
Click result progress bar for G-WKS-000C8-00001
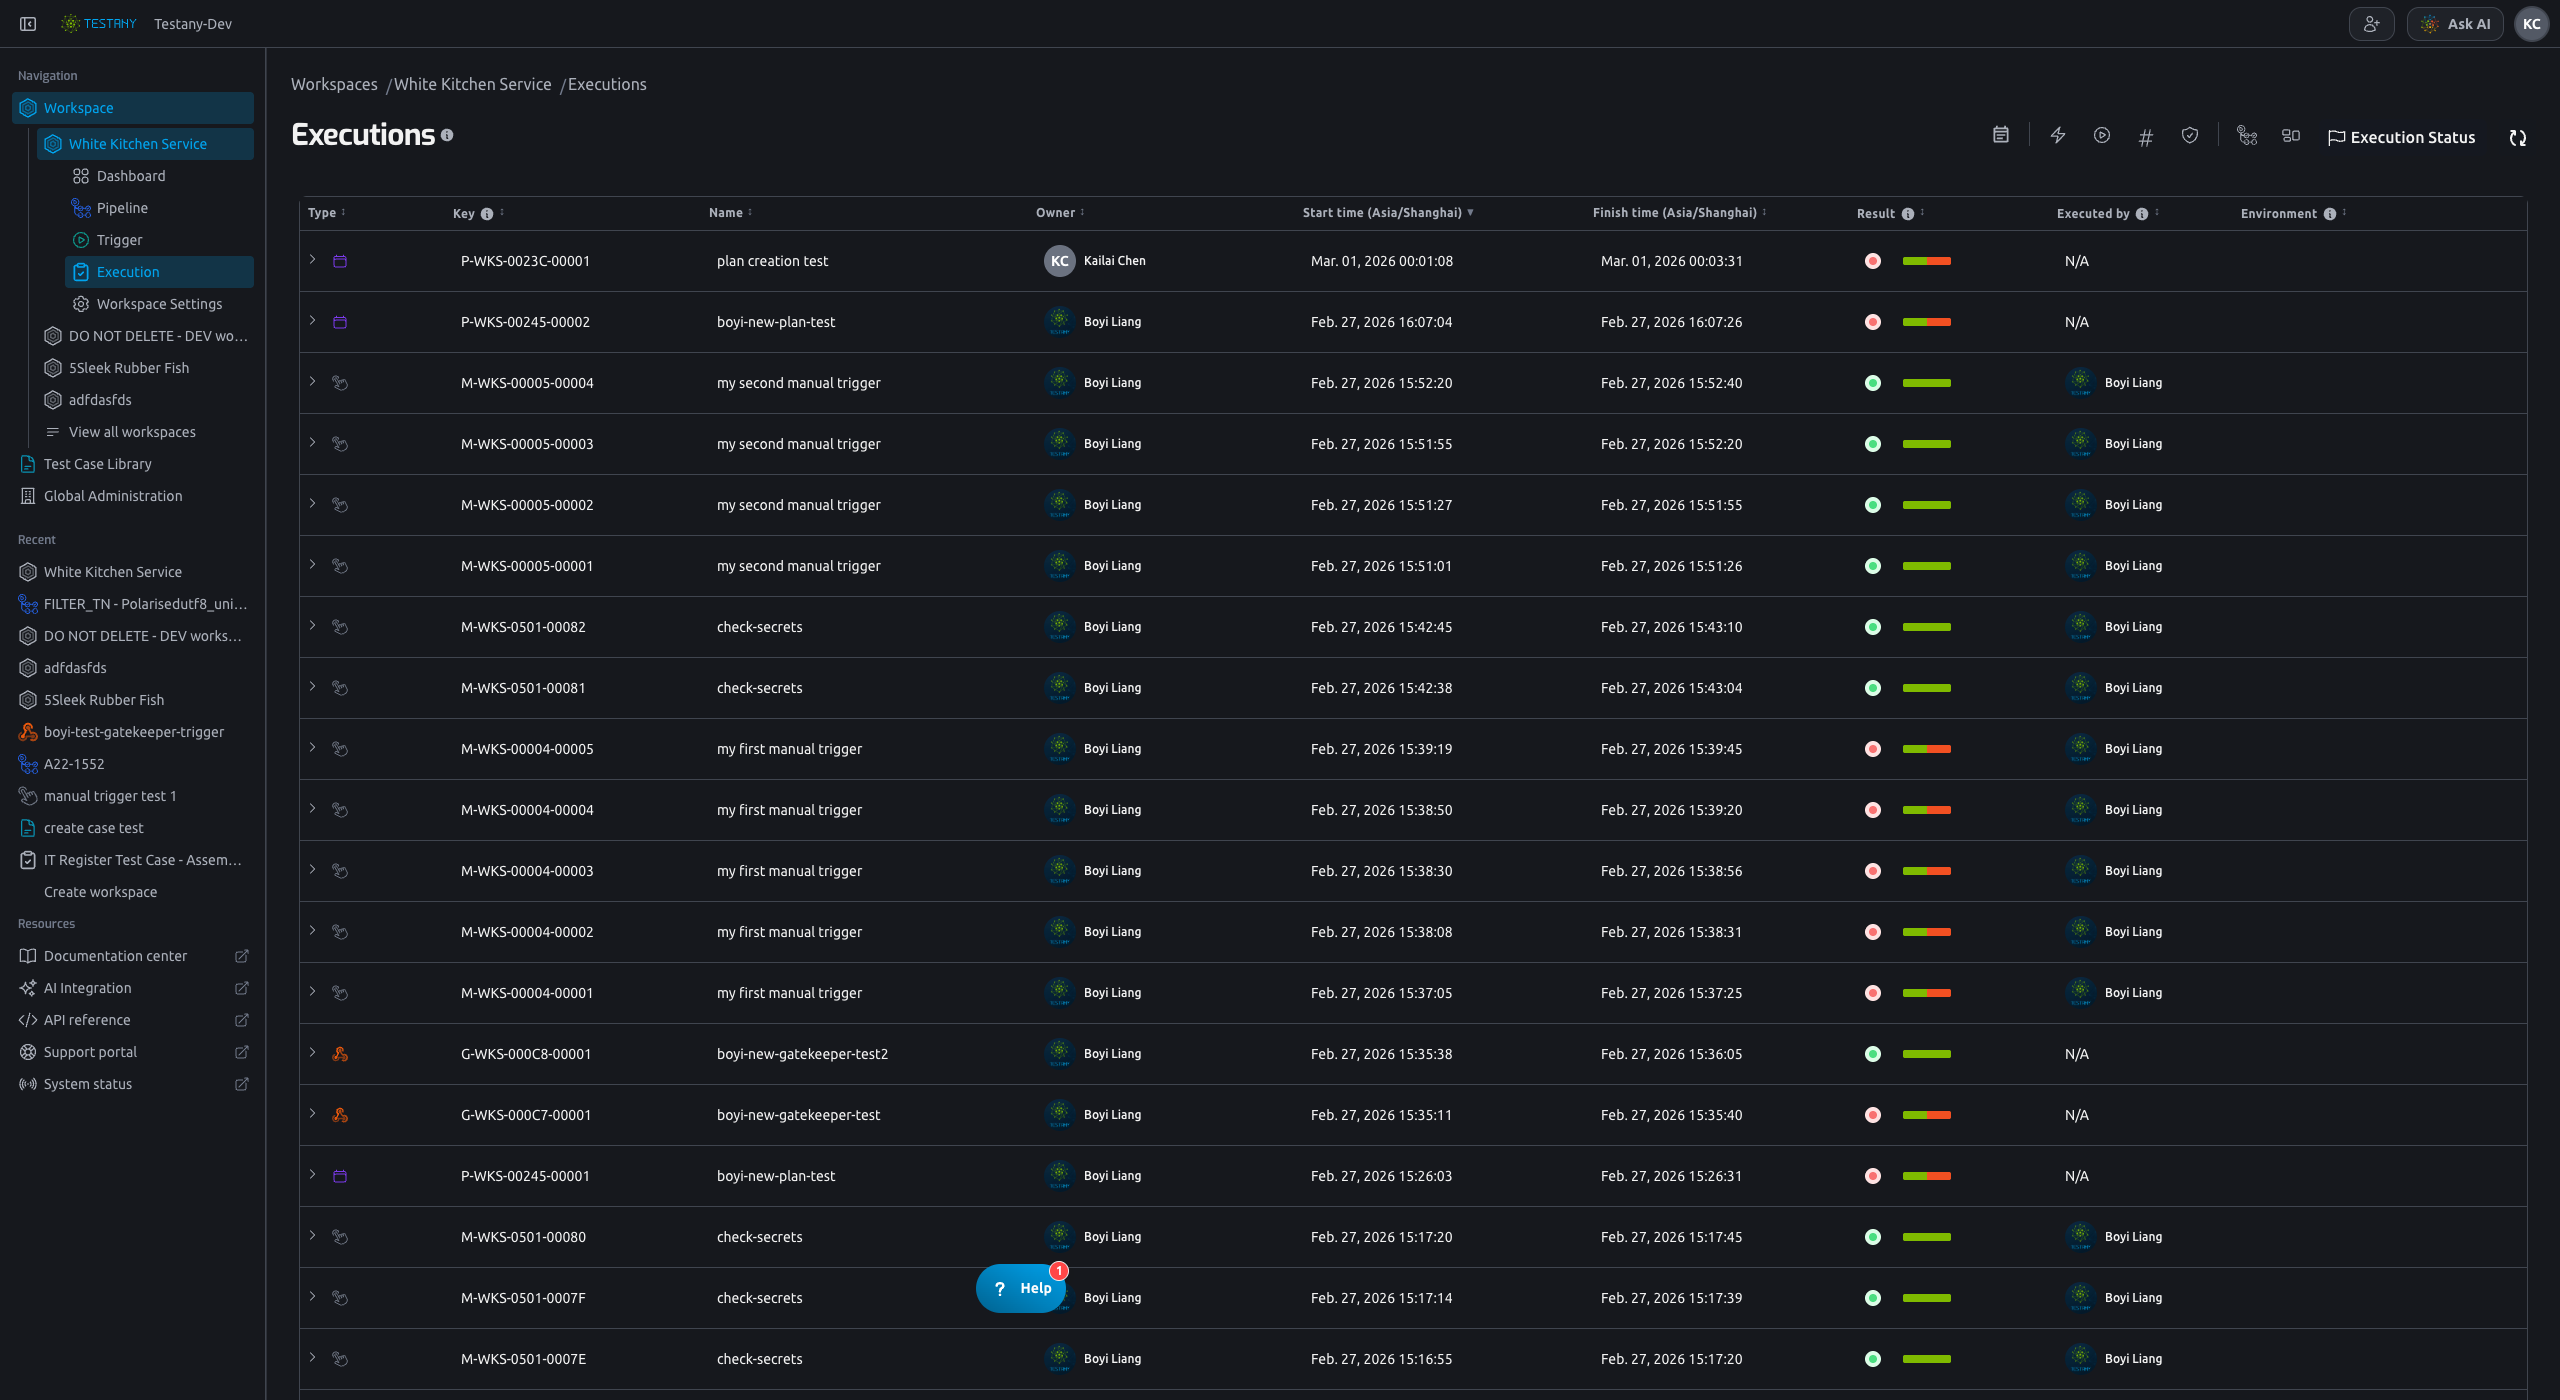1926,1054
